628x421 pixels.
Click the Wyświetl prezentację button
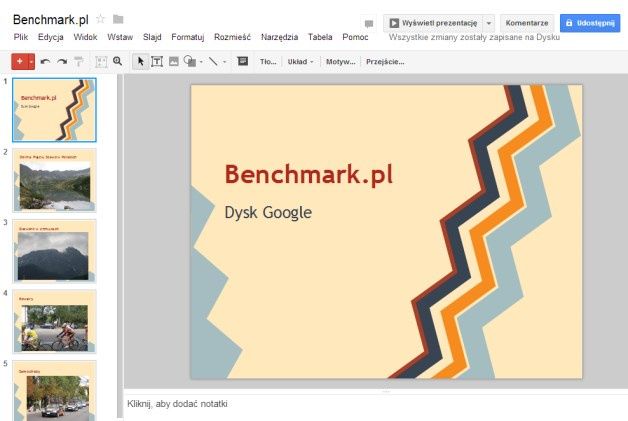433,23
